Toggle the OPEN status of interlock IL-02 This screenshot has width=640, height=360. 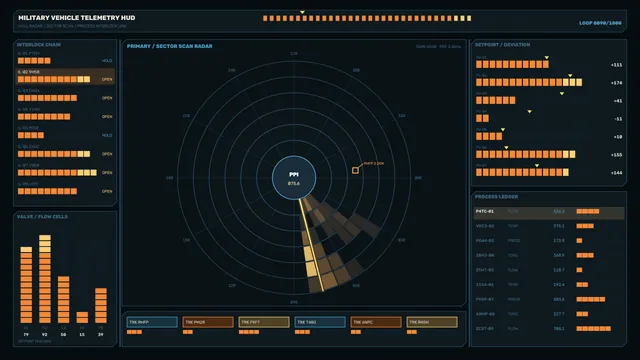[x=107, y=80]
